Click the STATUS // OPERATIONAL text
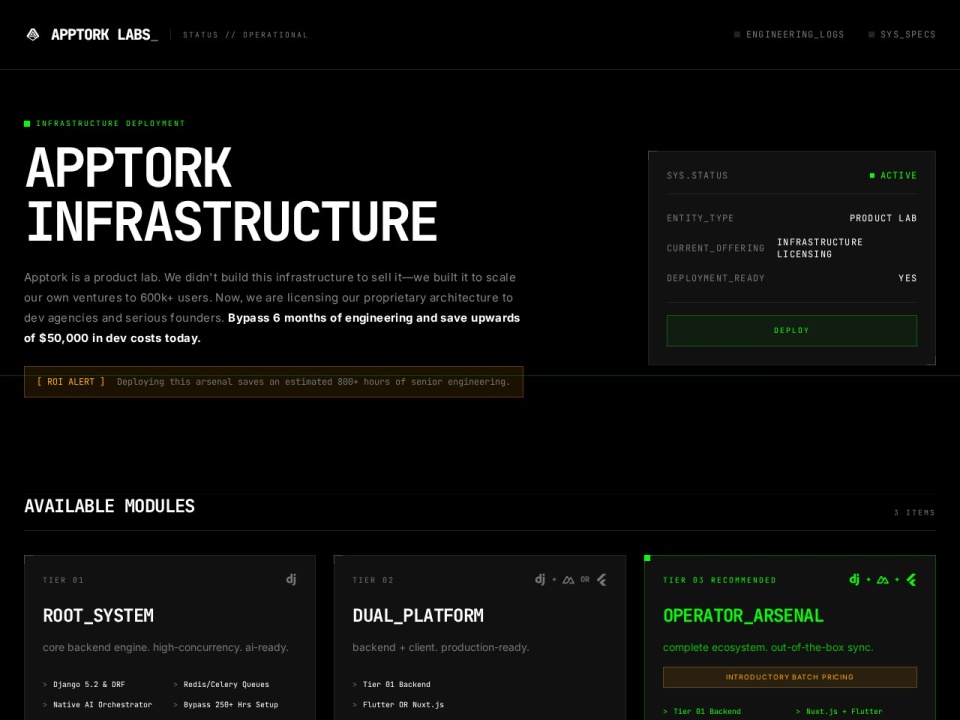 coord(246,35)
